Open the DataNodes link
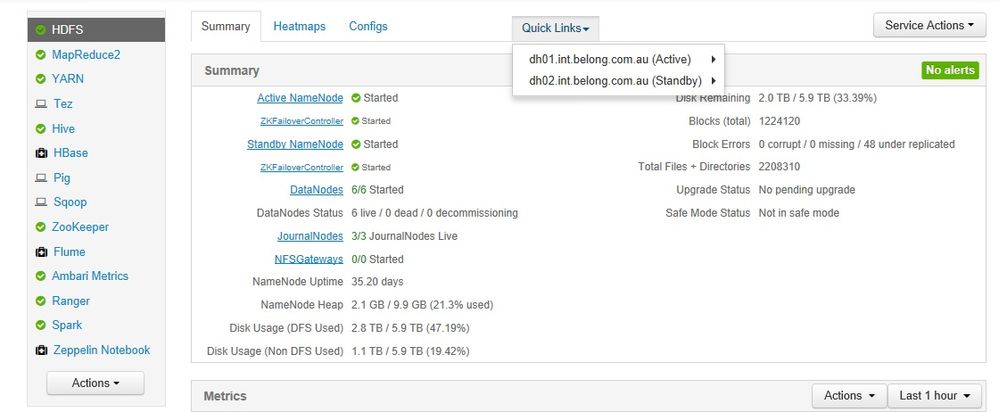The image size is (999, 412). click(x=316, y=190)
